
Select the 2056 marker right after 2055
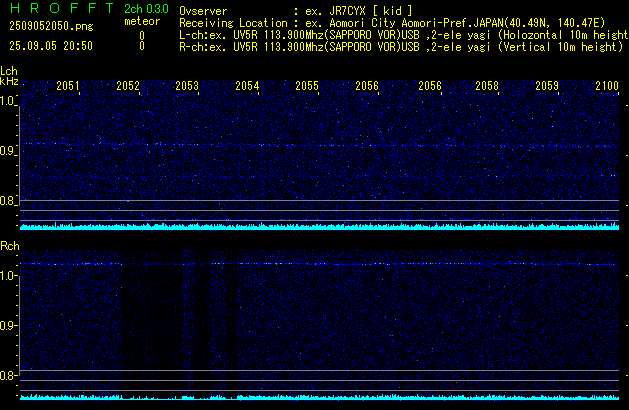[x=367, y=85]
